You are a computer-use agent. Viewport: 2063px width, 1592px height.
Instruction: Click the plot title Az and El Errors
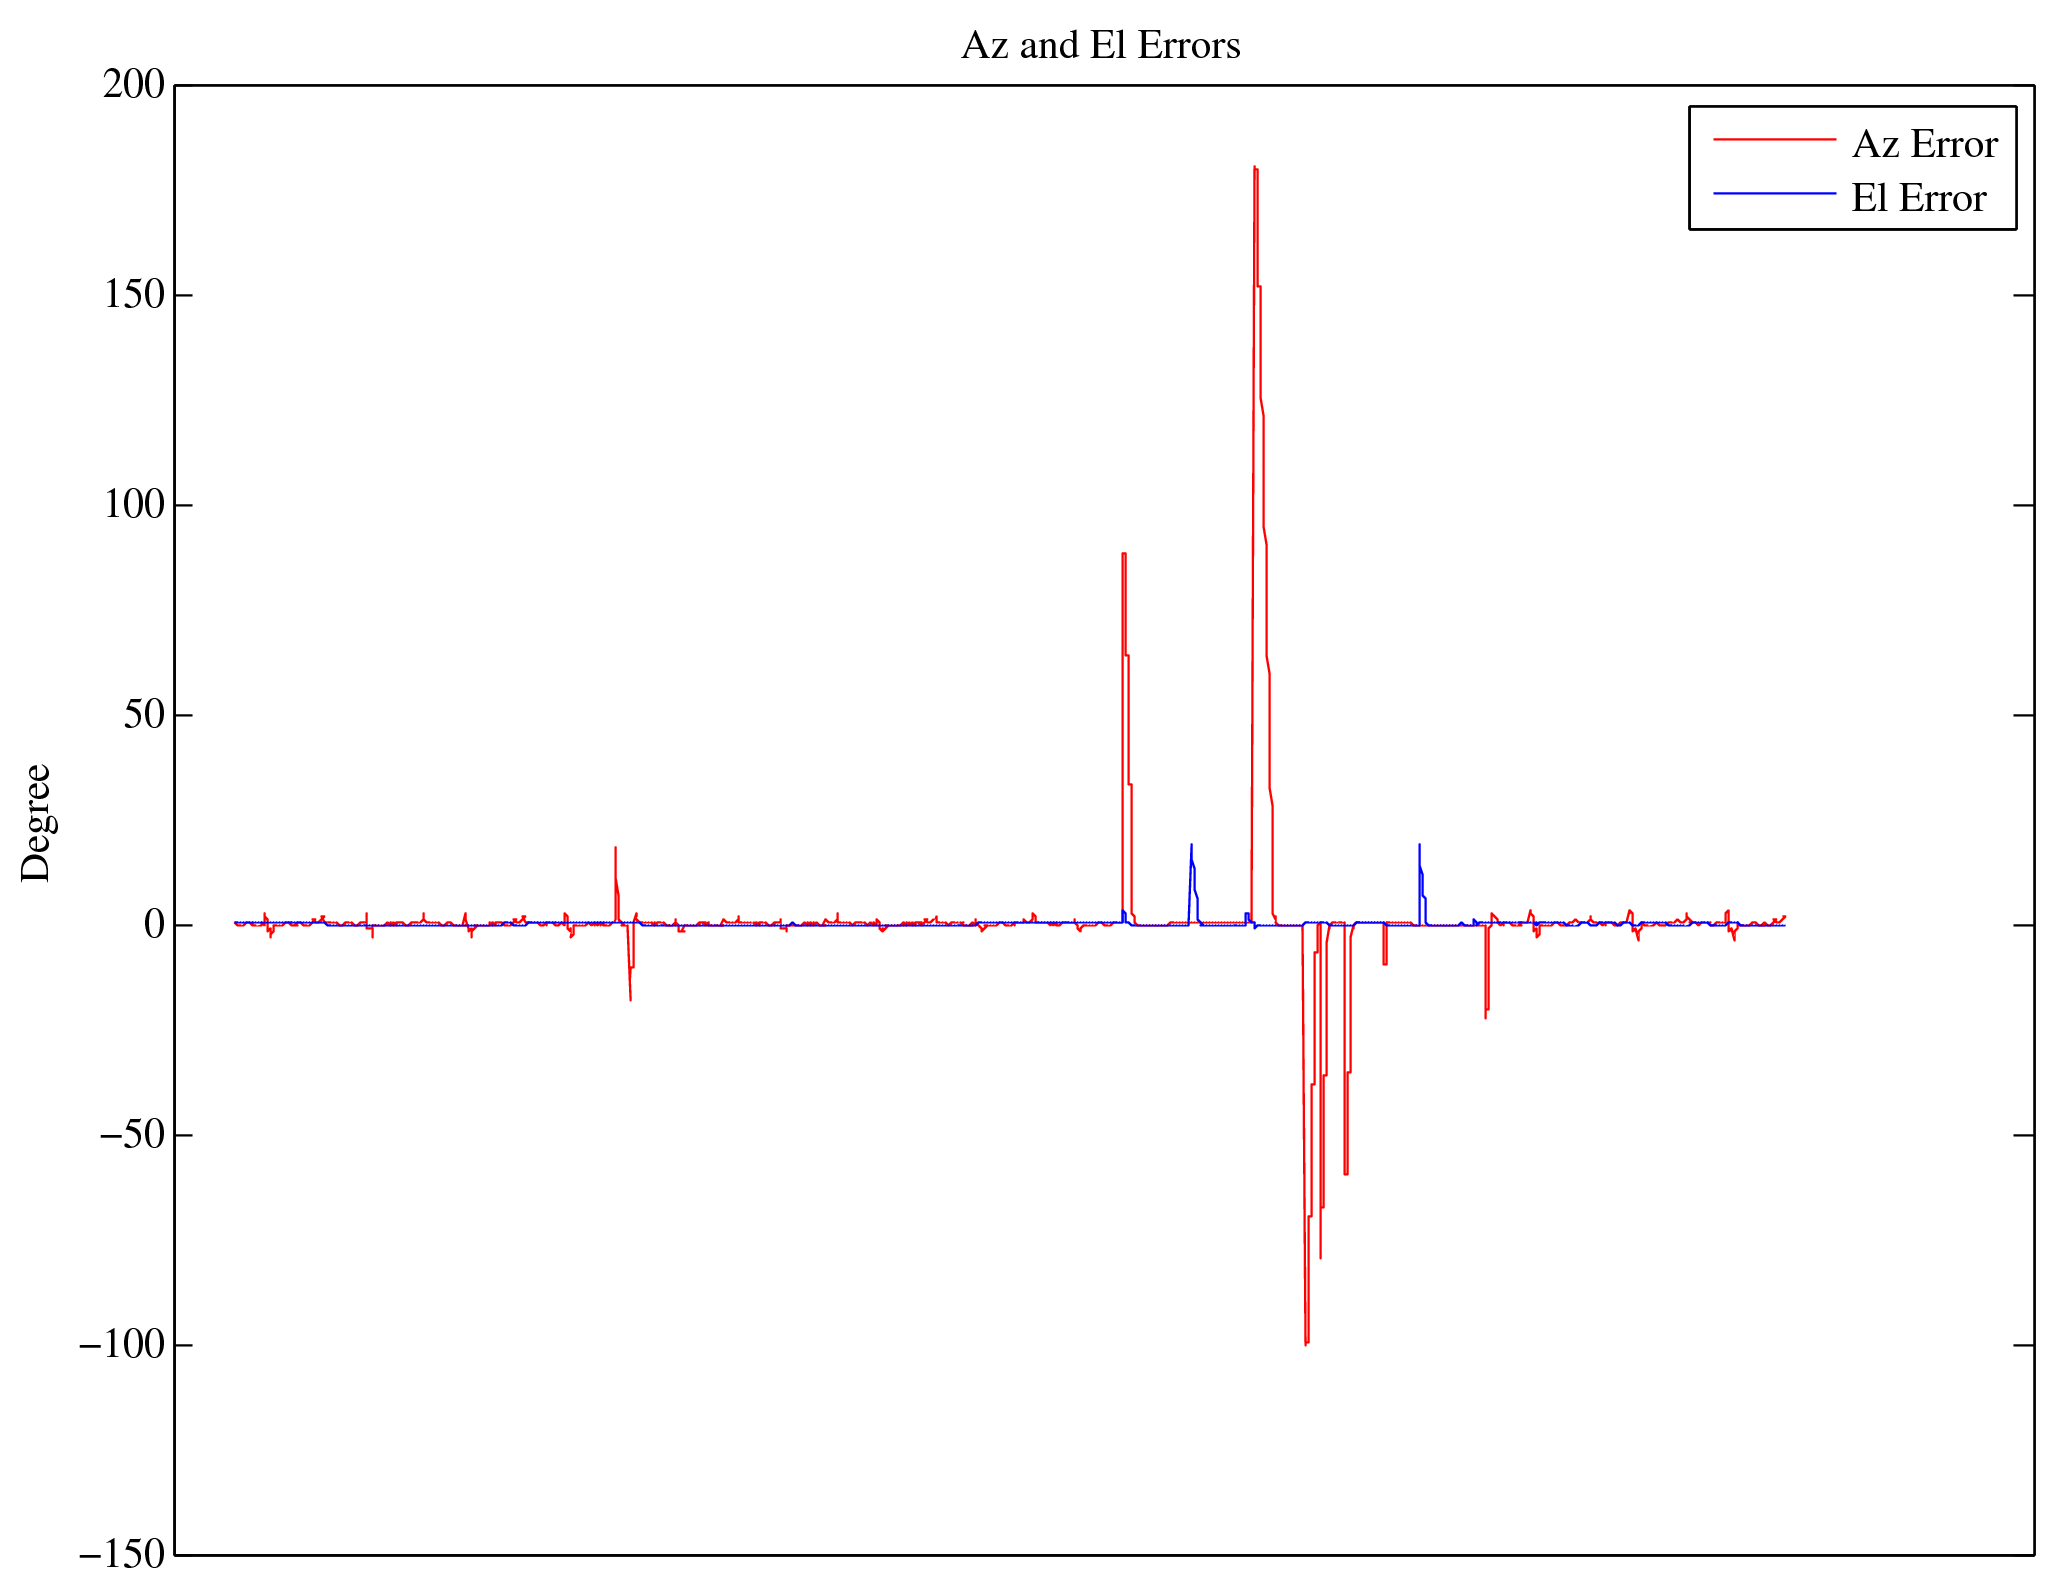point(1100,46)
